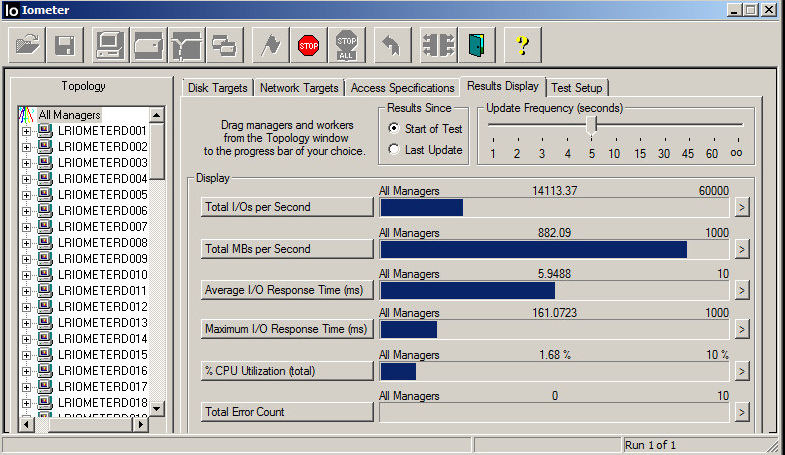Expand LRIOMETERD007 tree node
The image size is (785, 455).
coord(27,228)
